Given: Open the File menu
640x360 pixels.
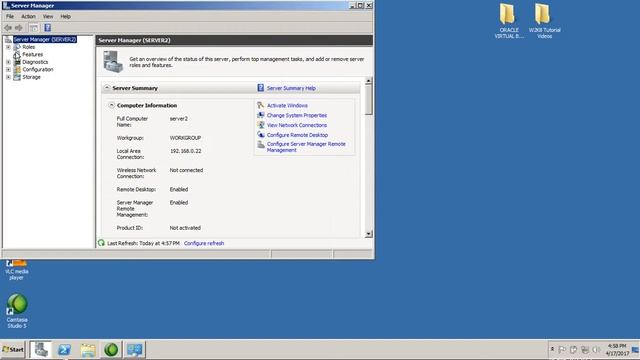Looking at the screenshot, I should [x=10, y=17].
